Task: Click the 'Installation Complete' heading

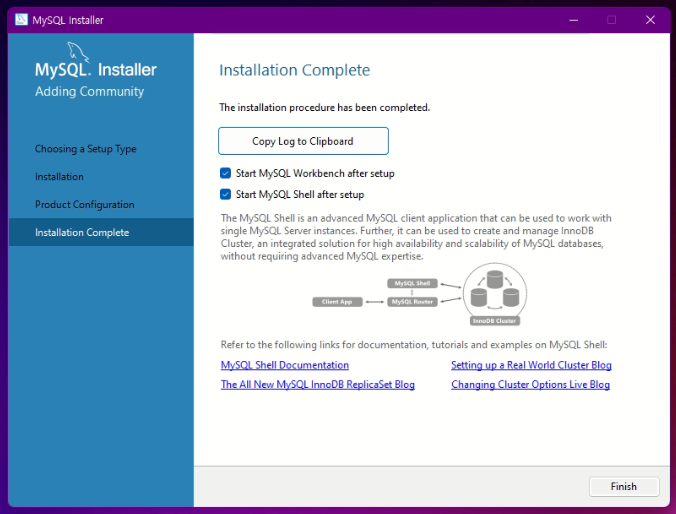Action: coord(294,70)
